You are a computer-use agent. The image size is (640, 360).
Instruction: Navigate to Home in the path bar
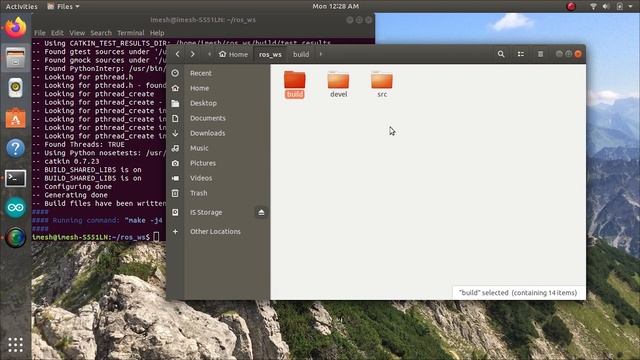(233, 54)
